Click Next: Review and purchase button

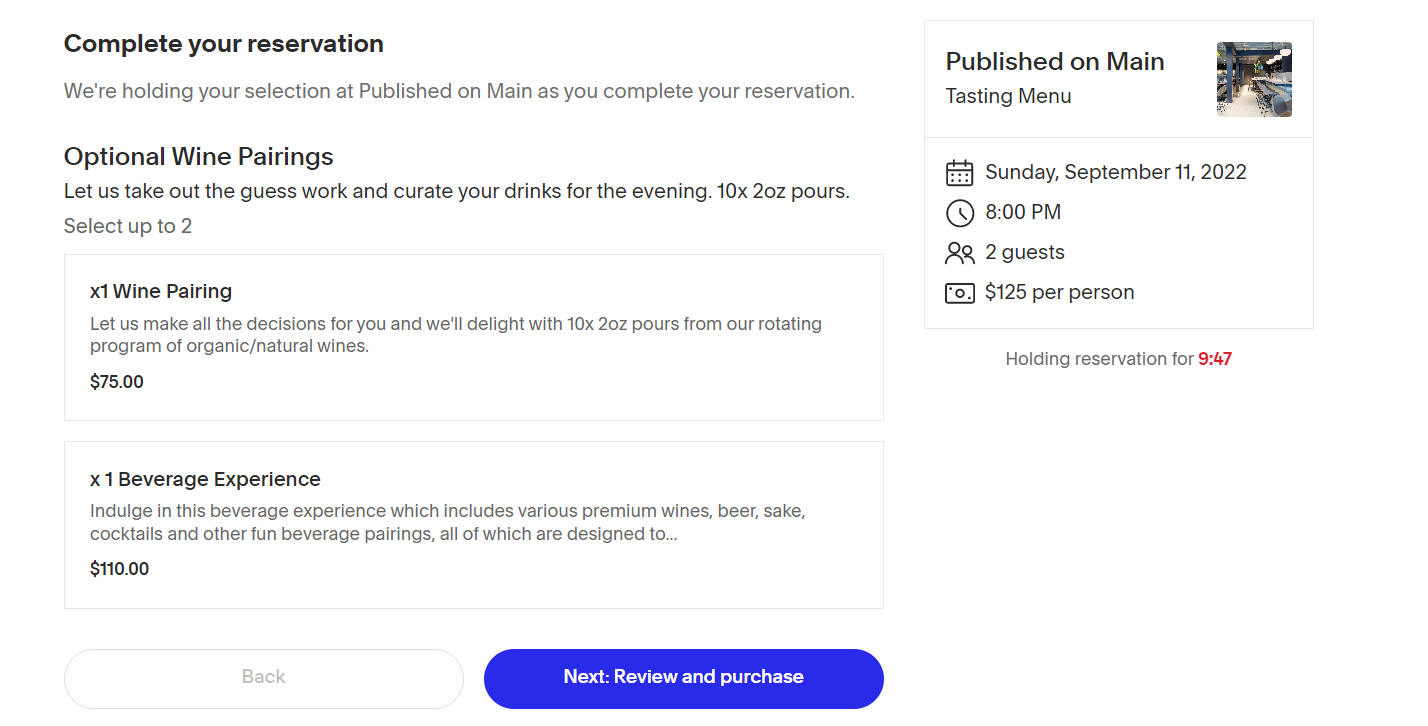pyautogui.click(x=684, y=678)
